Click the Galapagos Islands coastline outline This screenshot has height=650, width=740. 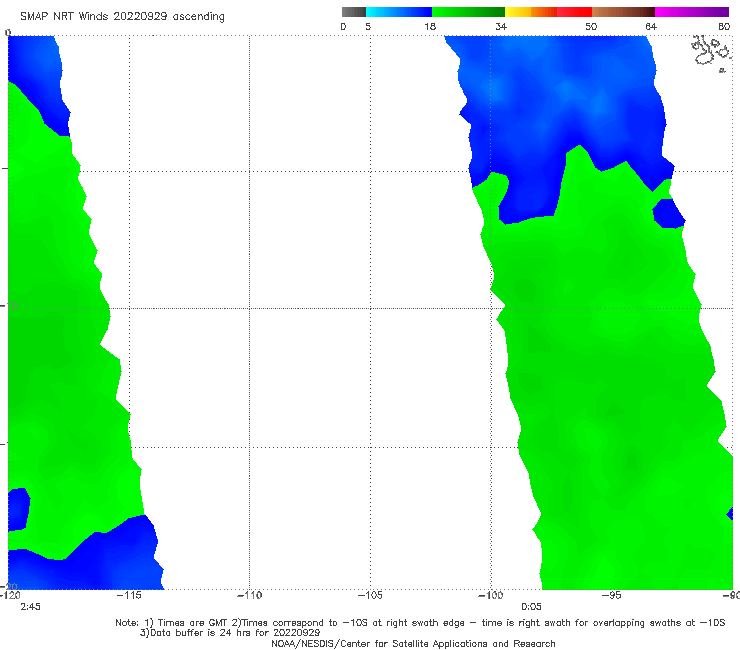click(711, 52)
